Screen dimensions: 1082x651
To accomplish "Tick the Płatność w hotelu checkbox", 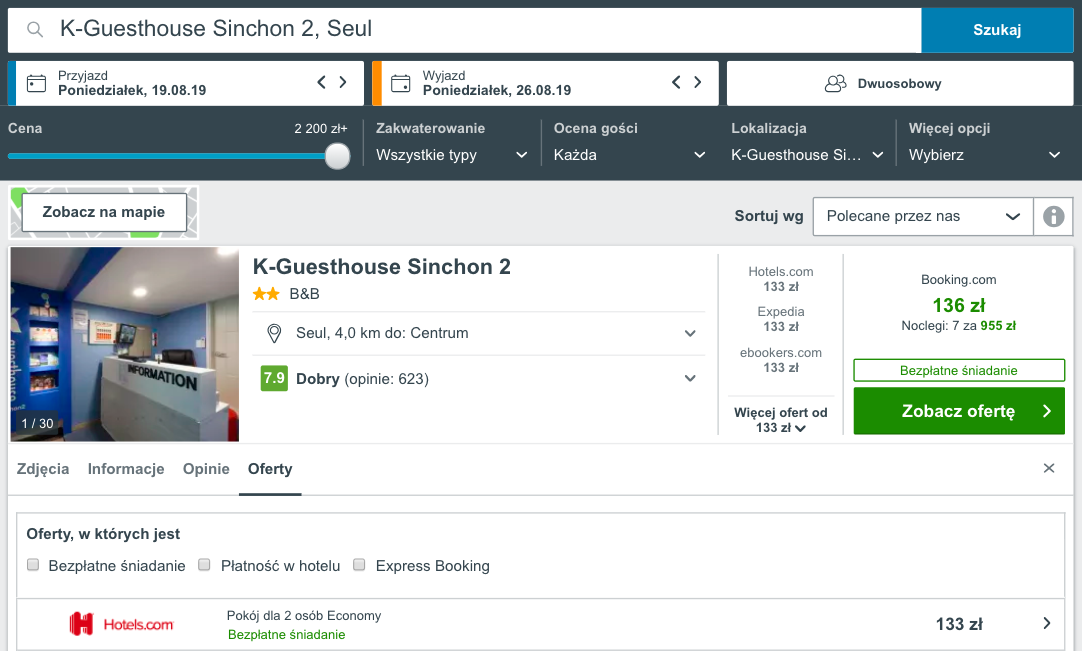I will click(x=204, y=565).
